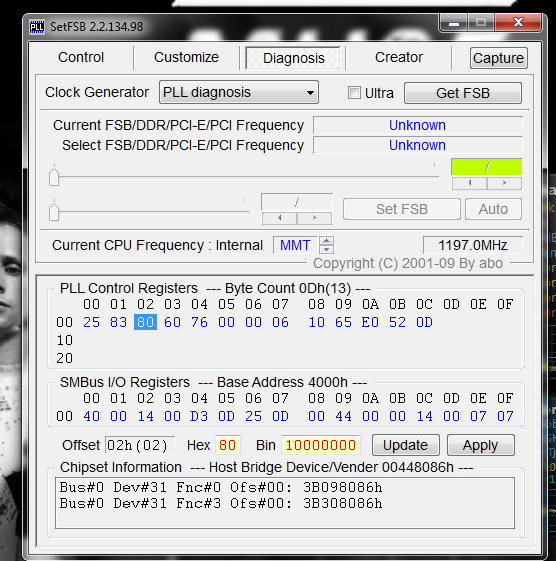This screenshot has height=561, width=556.
Task: Select SMBus register value D3
Action: pyautogui.click(x=199, y=416)
